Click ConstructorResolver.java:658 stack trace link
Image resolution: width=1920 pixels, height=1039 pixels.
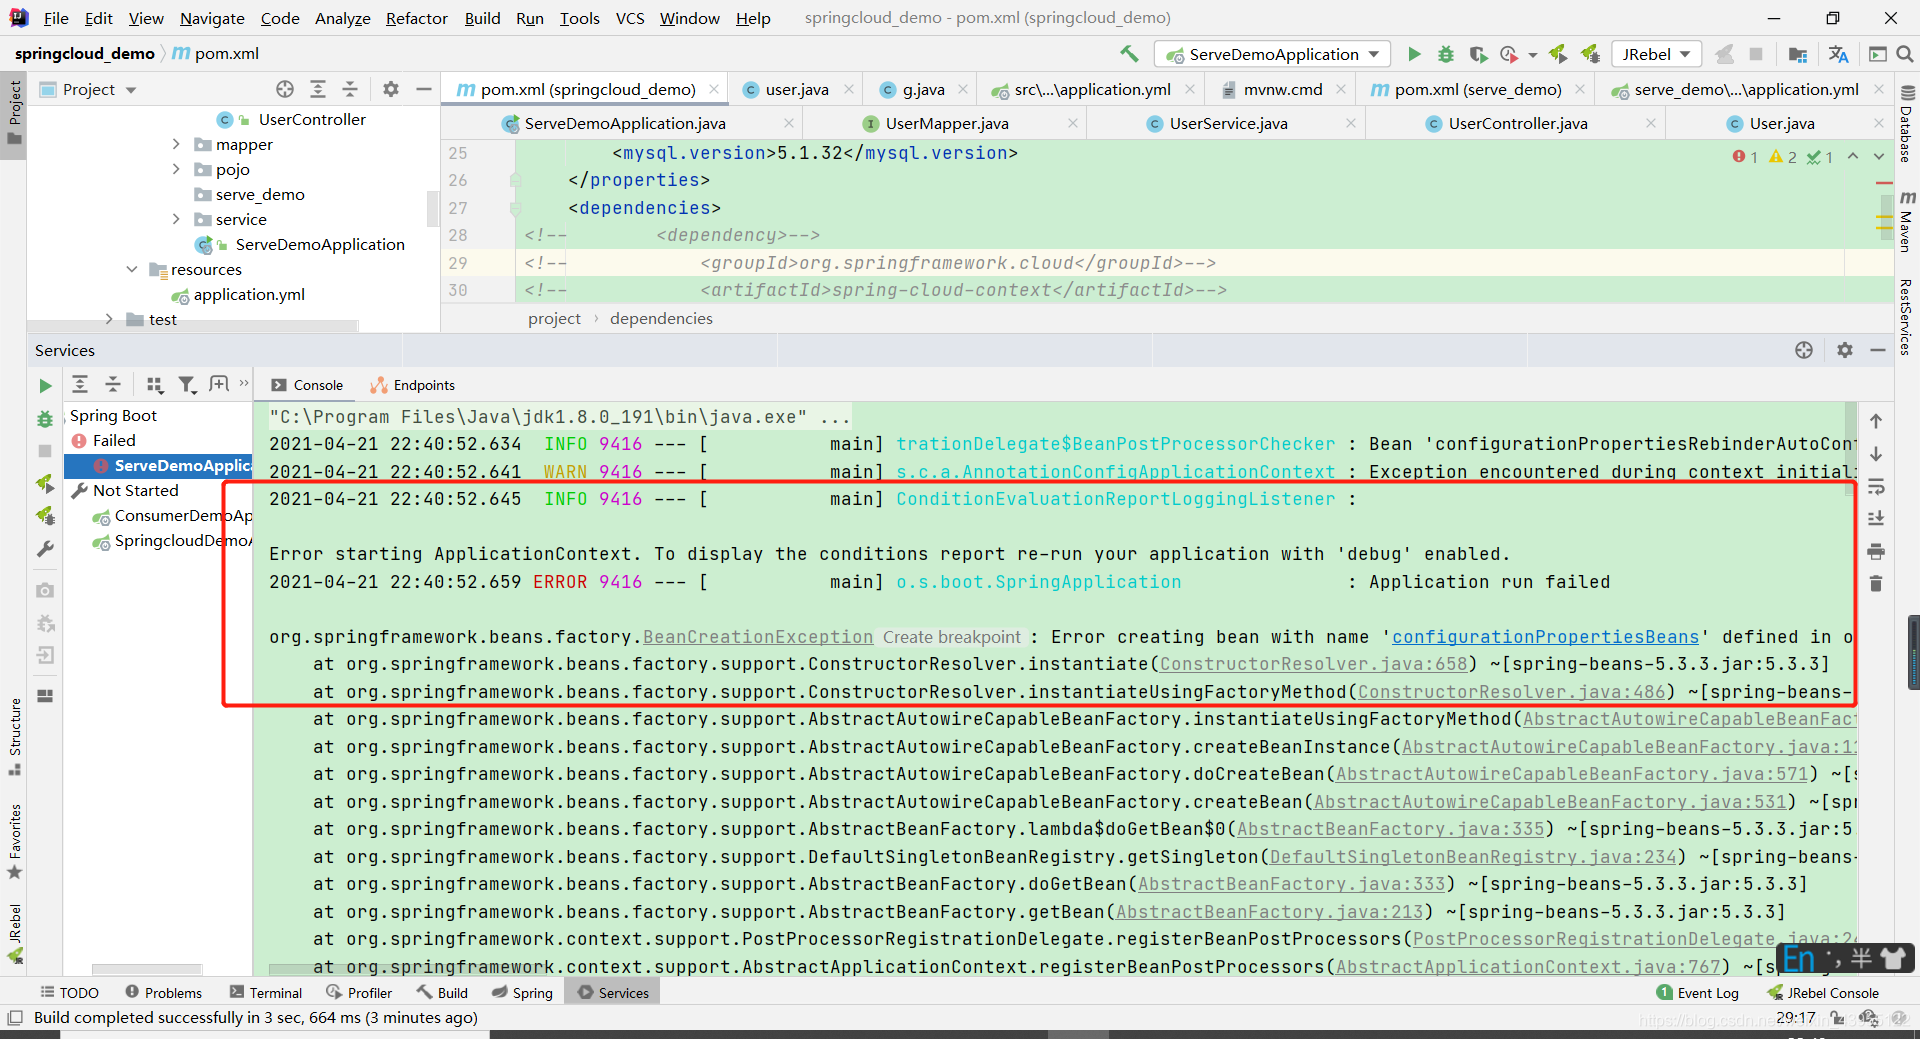[1313, 664]
